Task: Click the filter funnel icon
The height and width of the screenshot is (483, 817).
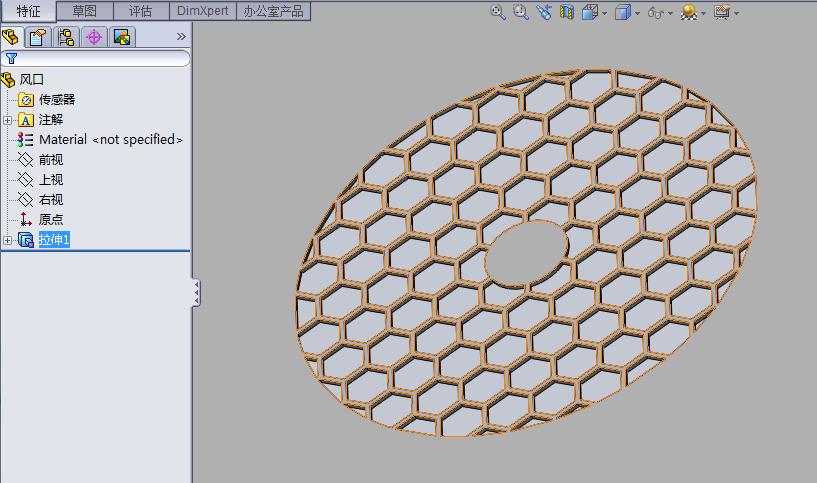Action: (x=11, y=58)
